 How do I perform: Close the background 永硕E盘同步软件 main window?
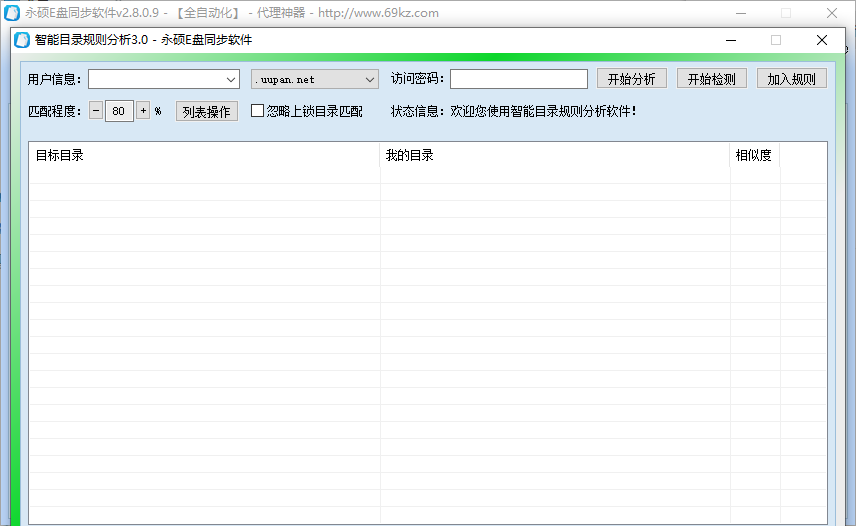[832, 13]
